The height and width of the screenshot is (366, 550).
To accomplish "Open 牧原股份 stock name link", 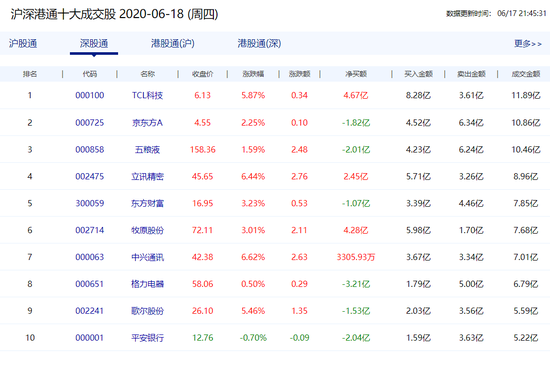I will click(x=147, y=230).
